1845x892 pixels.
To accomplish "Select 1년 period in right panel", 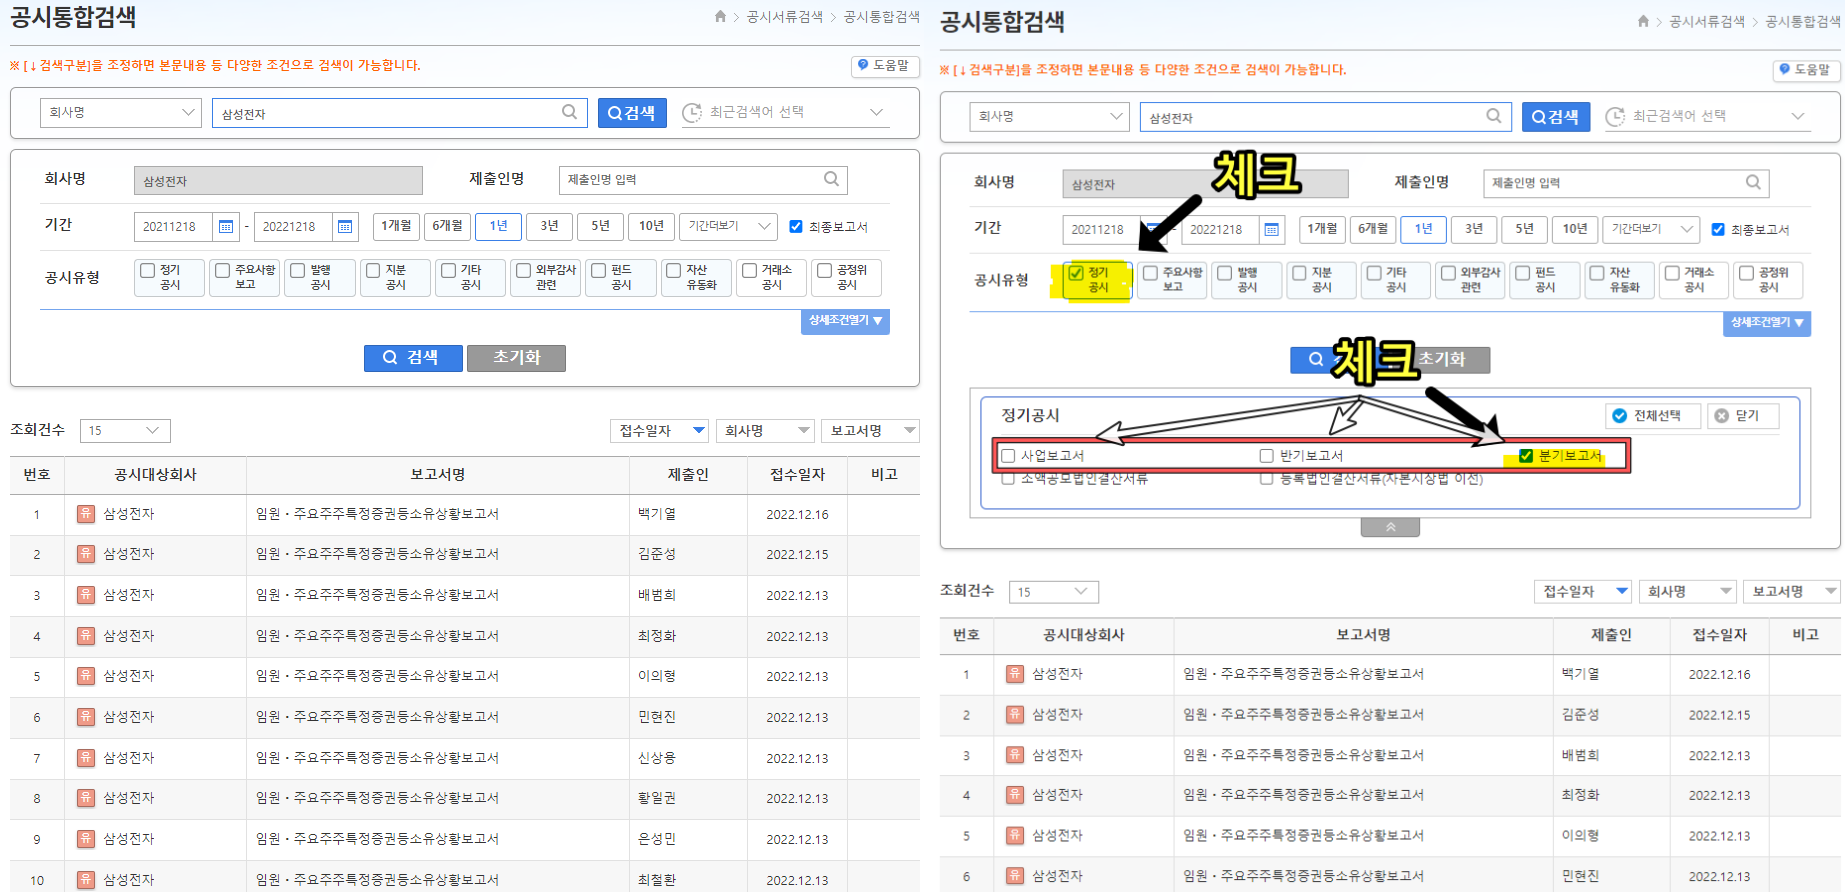I will [1423, 229].
